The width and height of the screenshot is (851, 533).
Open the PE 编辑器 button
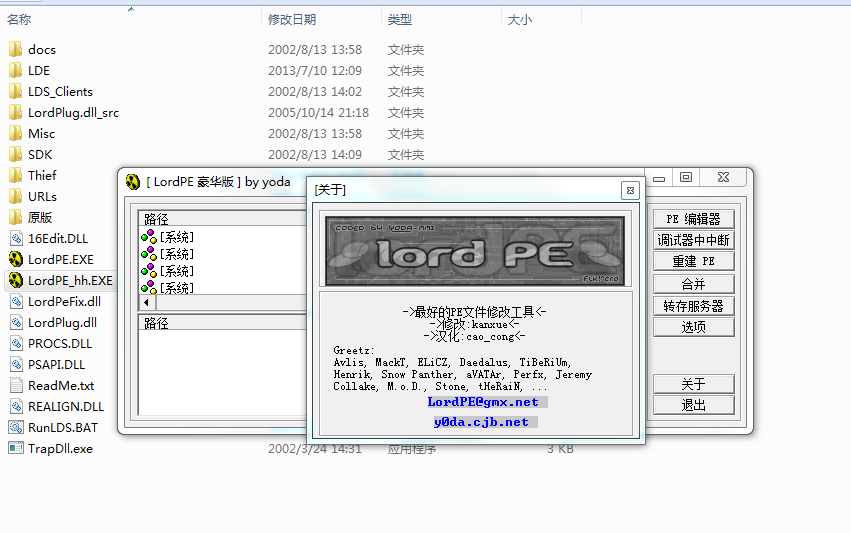click(694, 219)
